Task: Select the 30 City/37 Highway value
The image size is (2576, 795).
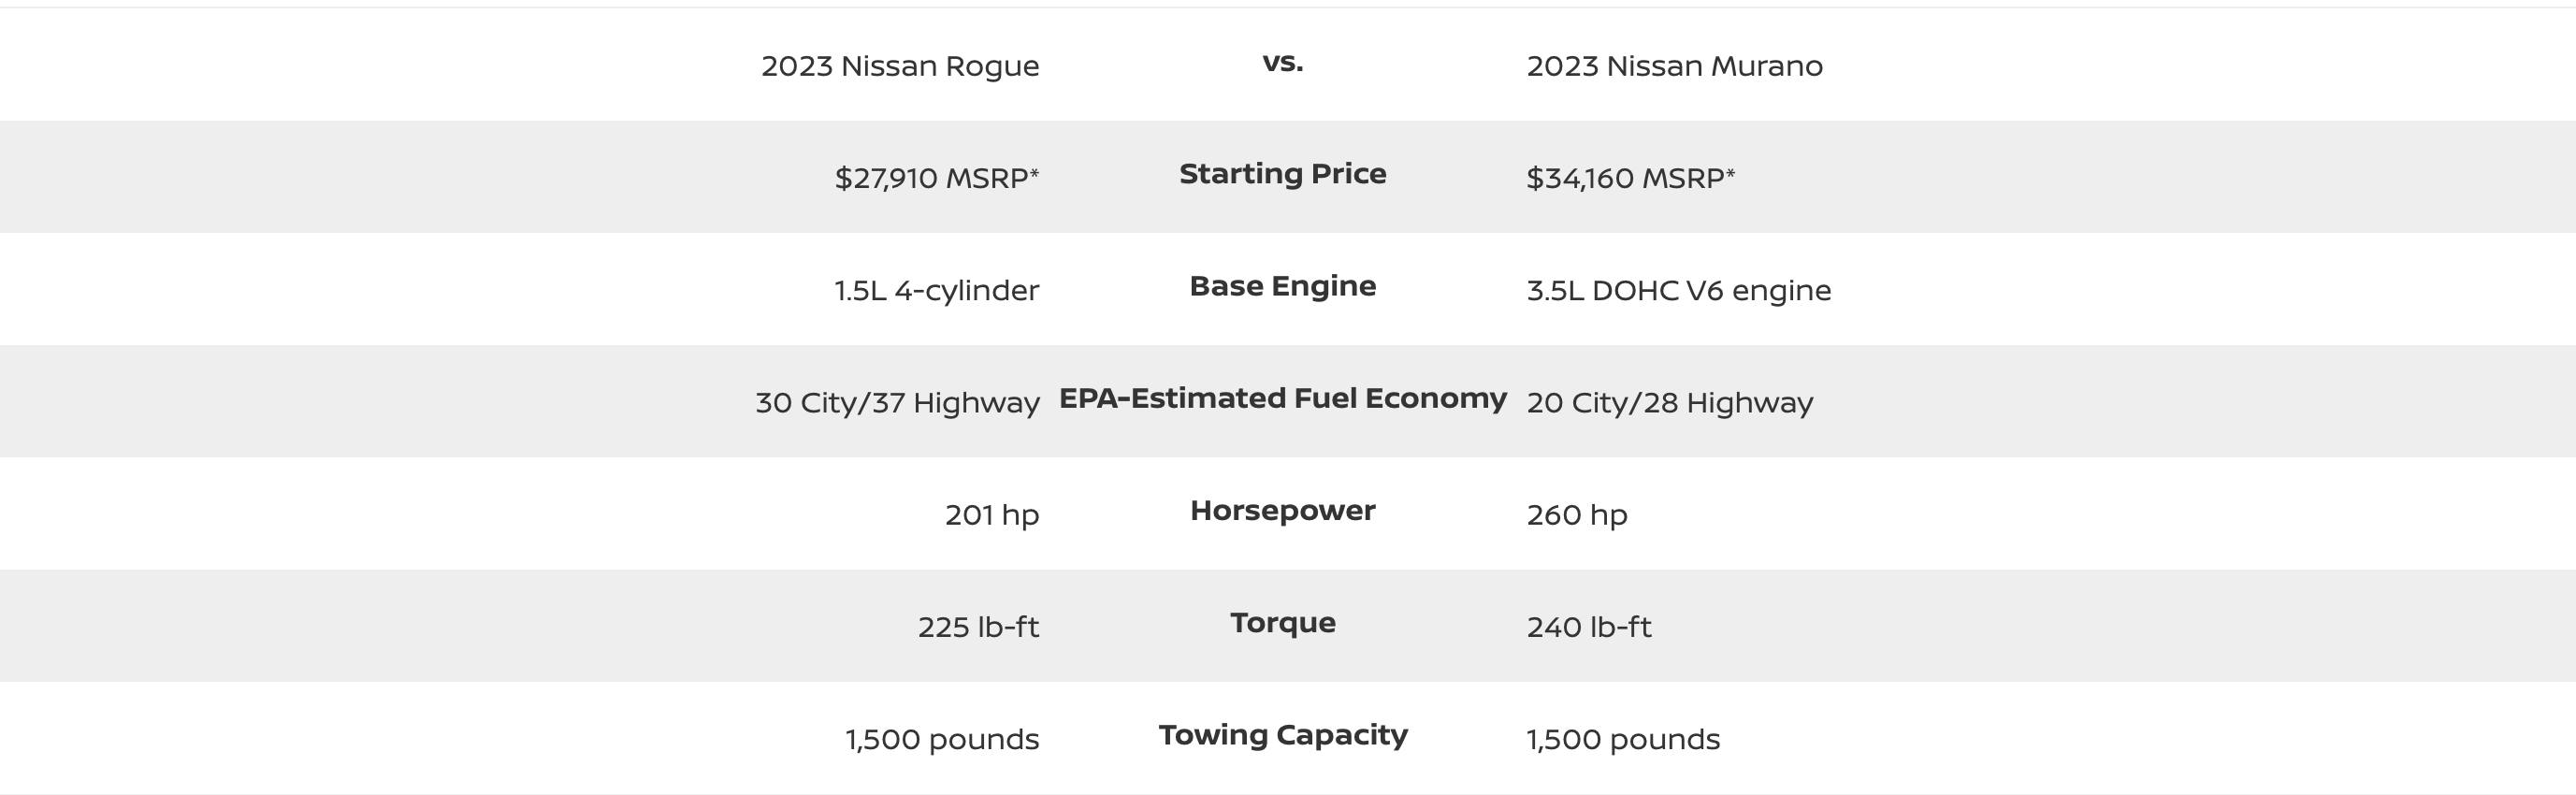Action: point(897,402)
